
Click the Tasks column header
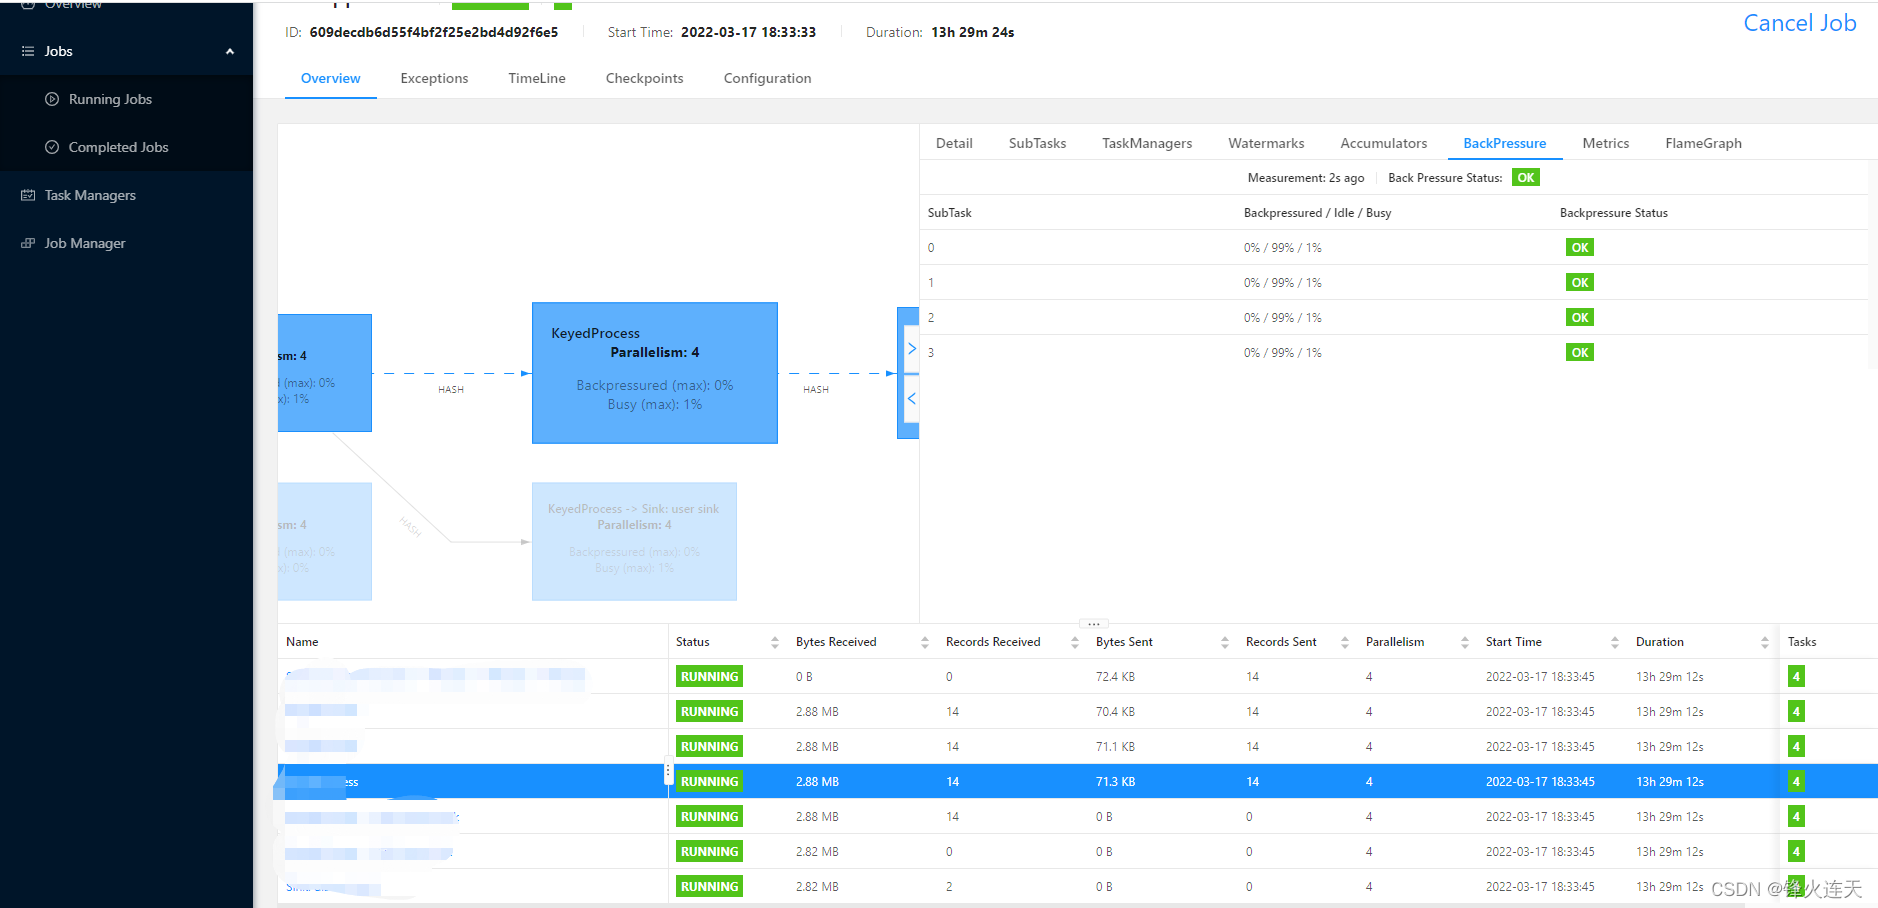point(1802,642)
